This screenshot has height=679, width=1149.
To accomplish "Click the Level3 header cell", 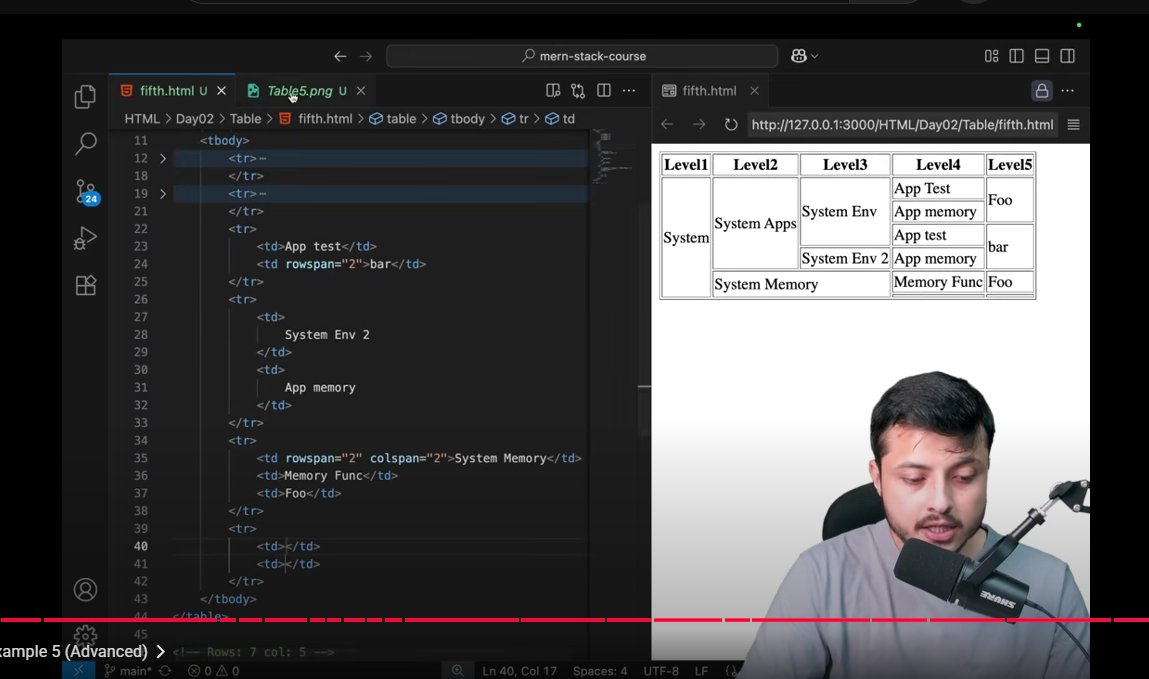I will (x=845, y=164).
